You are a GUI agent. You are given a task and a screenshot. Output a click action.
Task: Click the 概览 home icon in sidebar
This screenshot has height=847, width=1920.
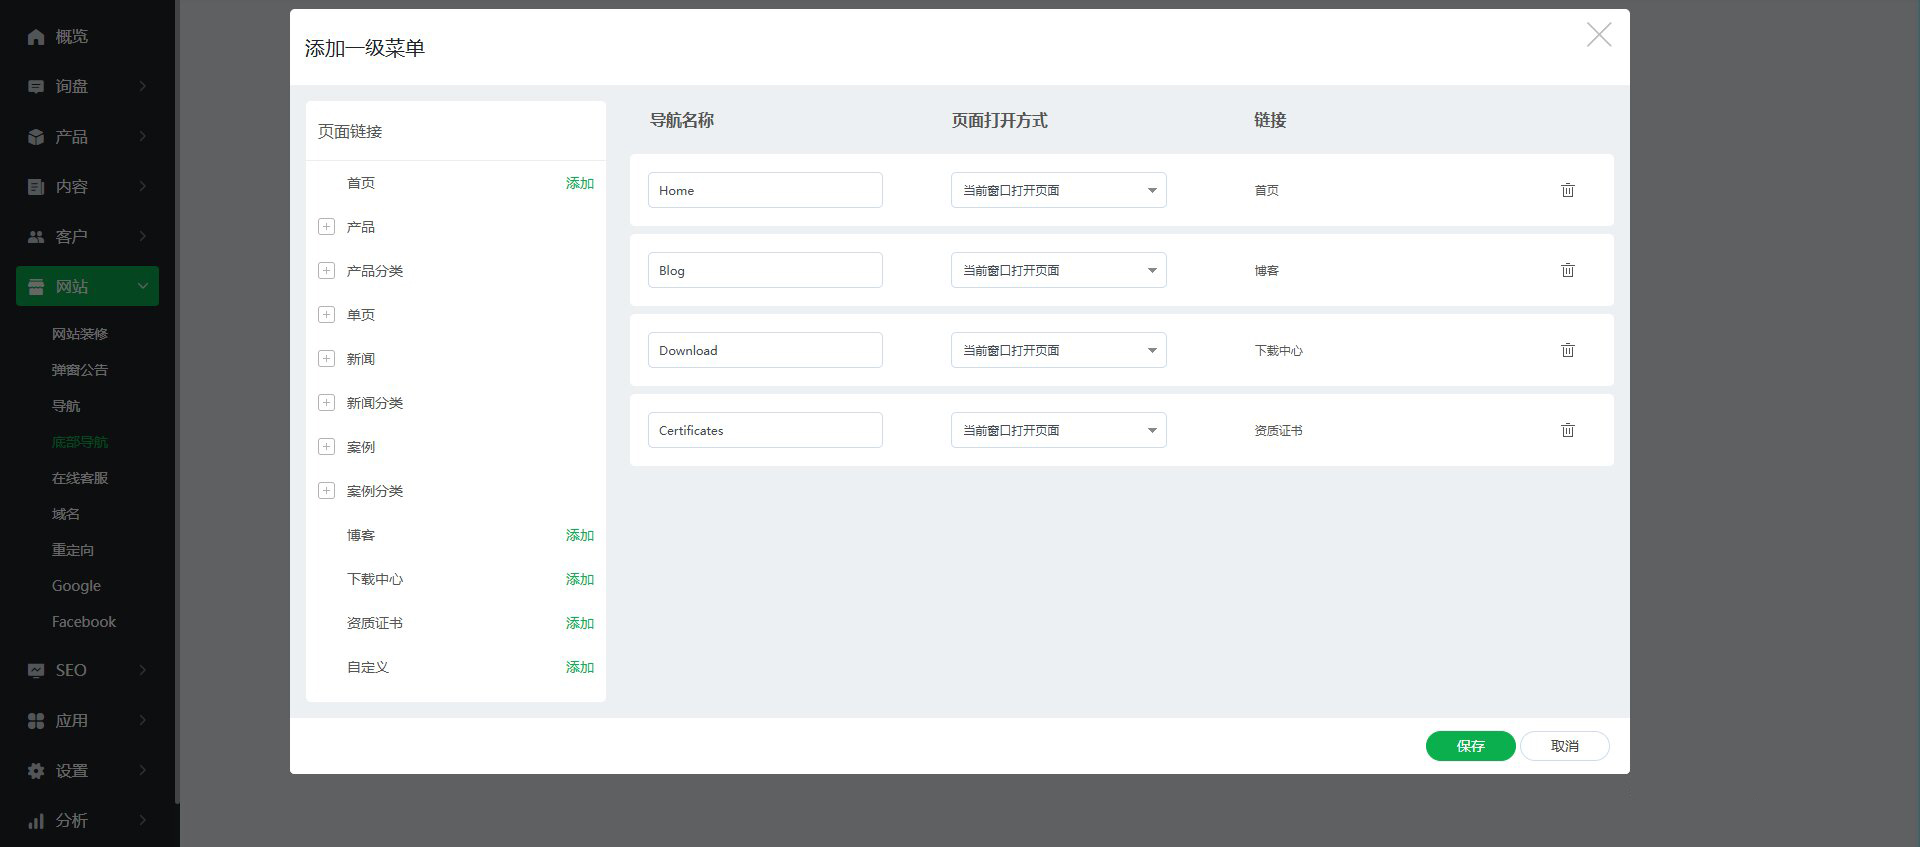pos(36,37)
